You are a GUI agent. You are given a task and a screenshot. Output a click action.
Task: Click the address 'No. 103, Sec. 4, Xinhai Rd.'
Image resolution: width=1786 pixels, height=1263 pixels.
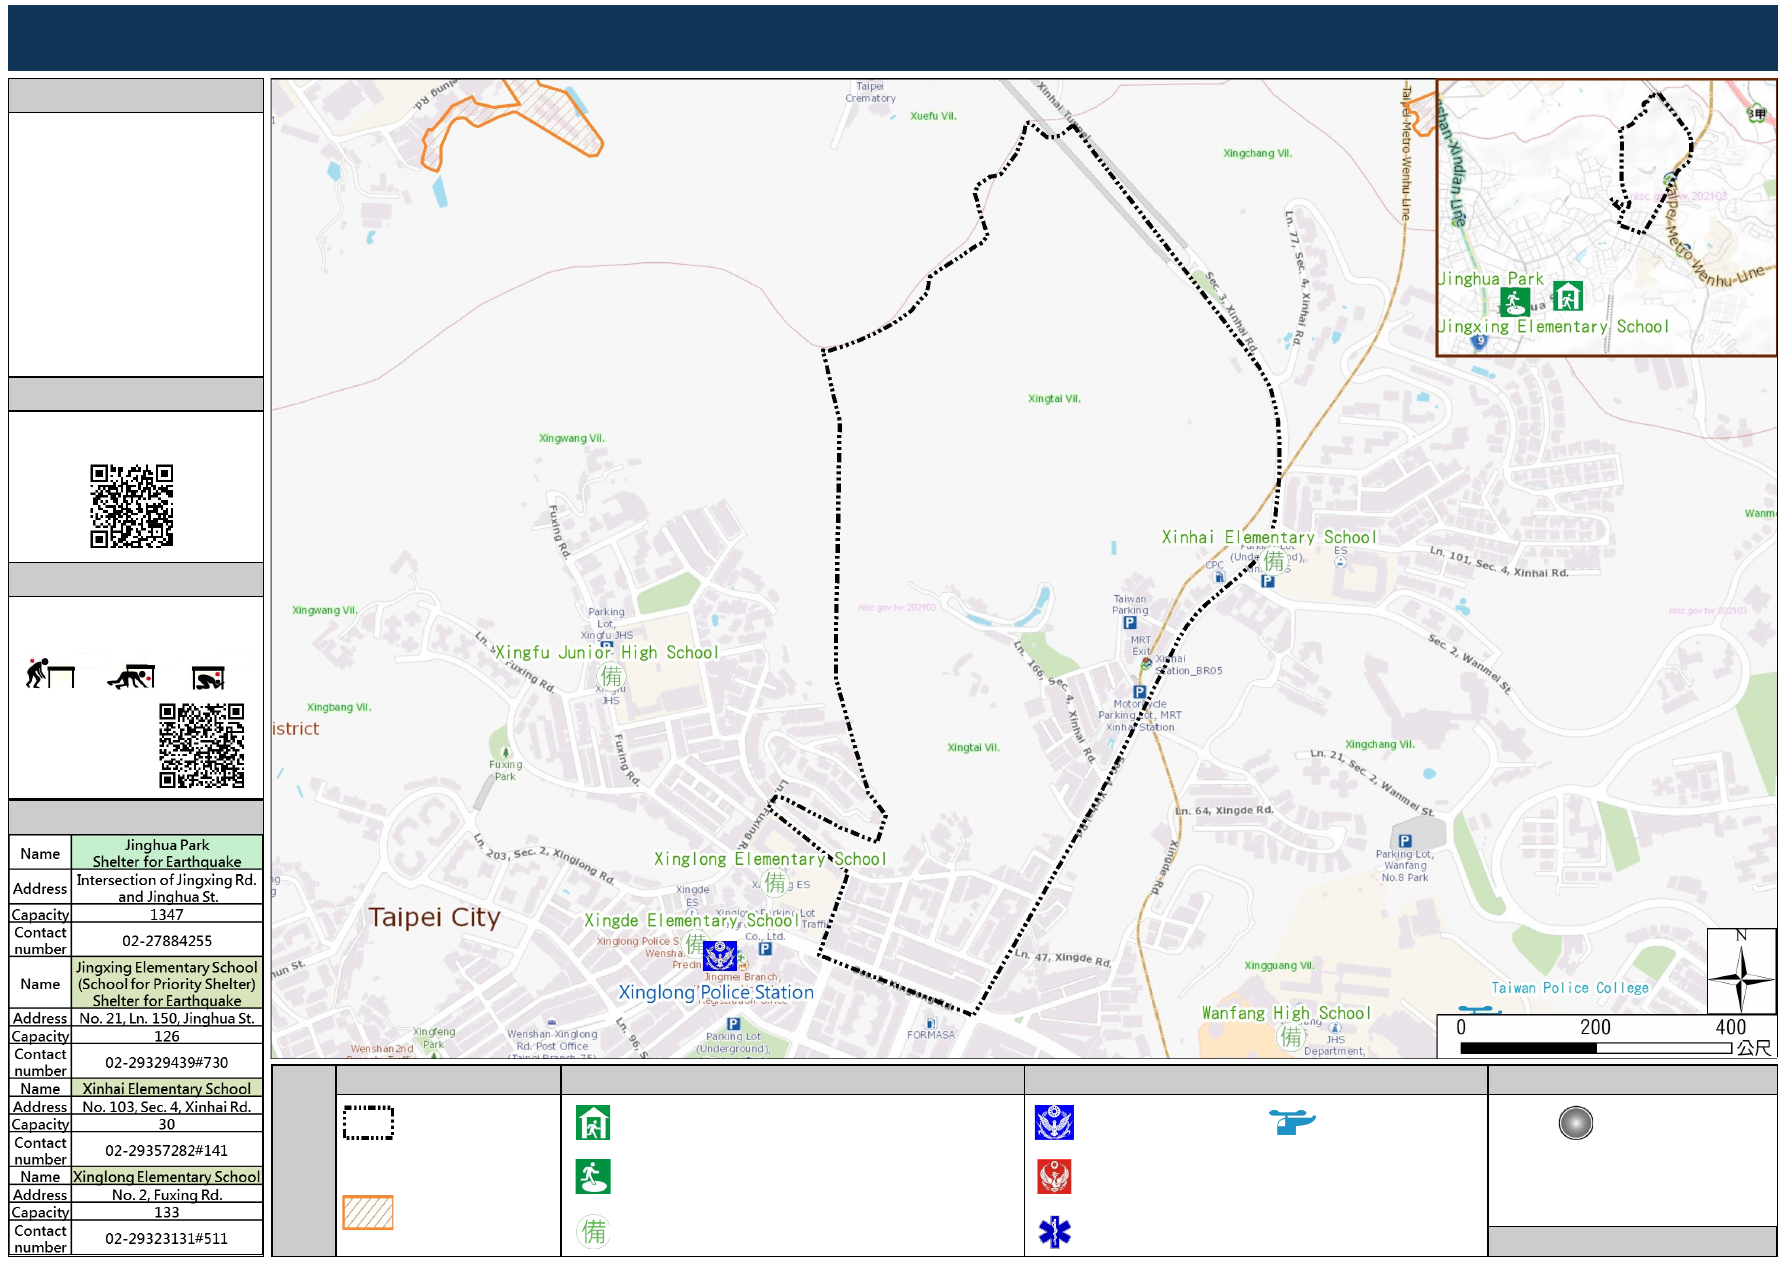coord(167,1107)
